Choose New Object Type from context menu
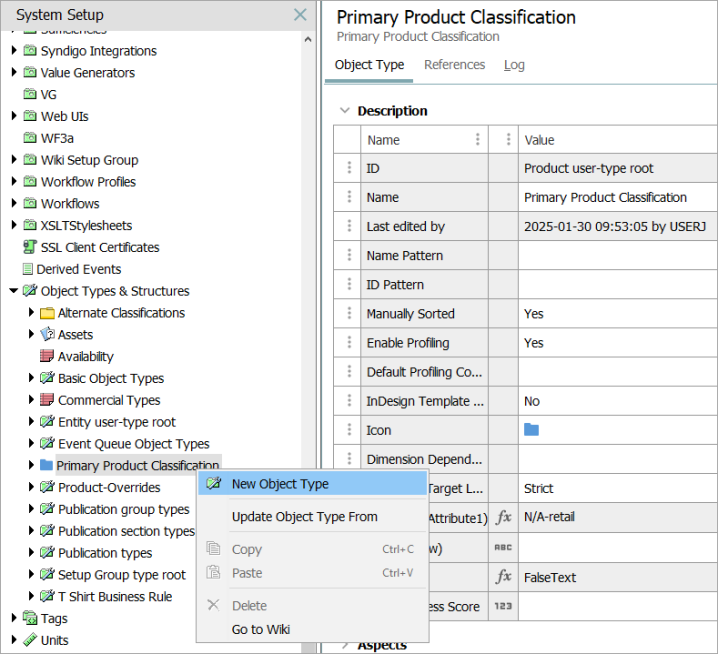Viewport: 718px width, 654px height. pyautogui.click(x=280, y=484)
